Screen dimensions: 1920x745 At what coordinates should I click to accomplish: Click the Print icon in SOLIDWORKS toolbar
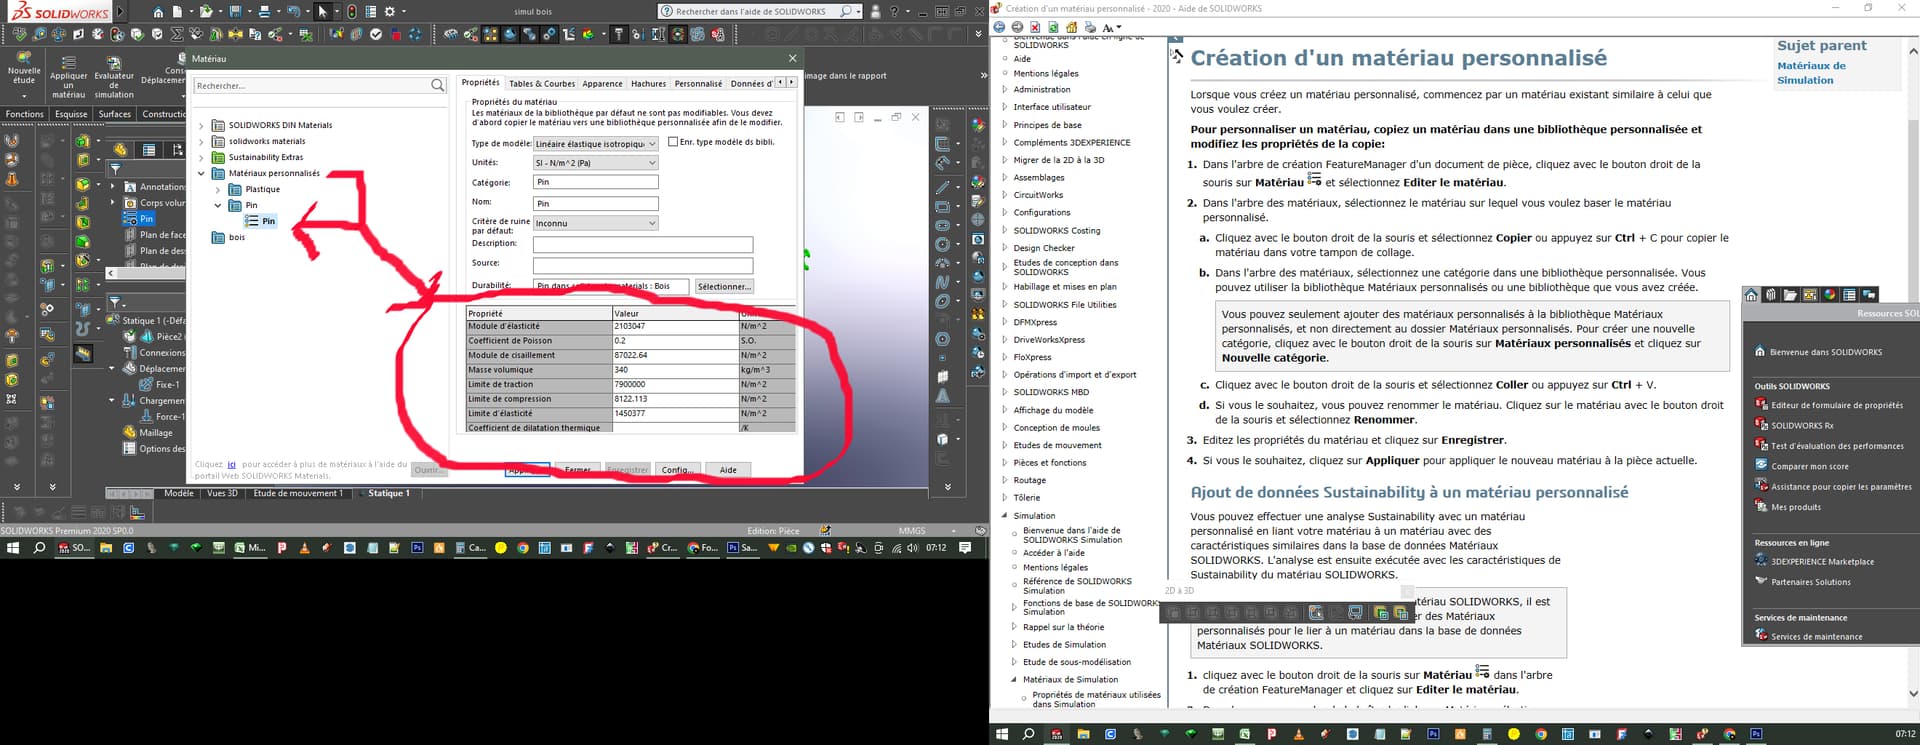coord(264,12)
